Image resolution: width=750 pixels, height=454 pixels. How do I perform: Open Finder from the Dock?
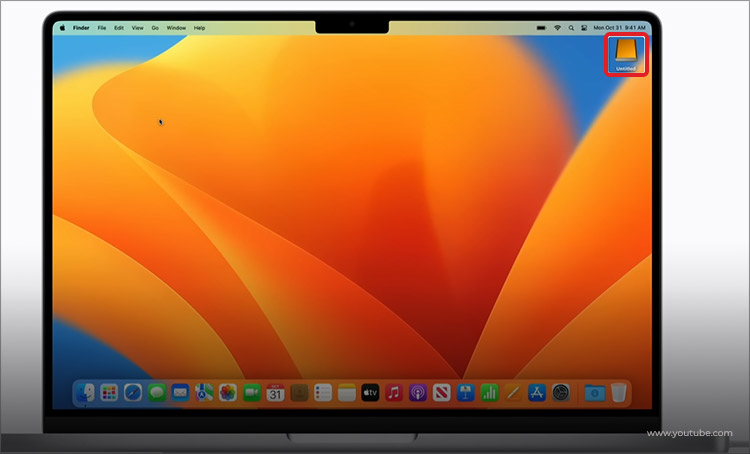click(86, 393)
